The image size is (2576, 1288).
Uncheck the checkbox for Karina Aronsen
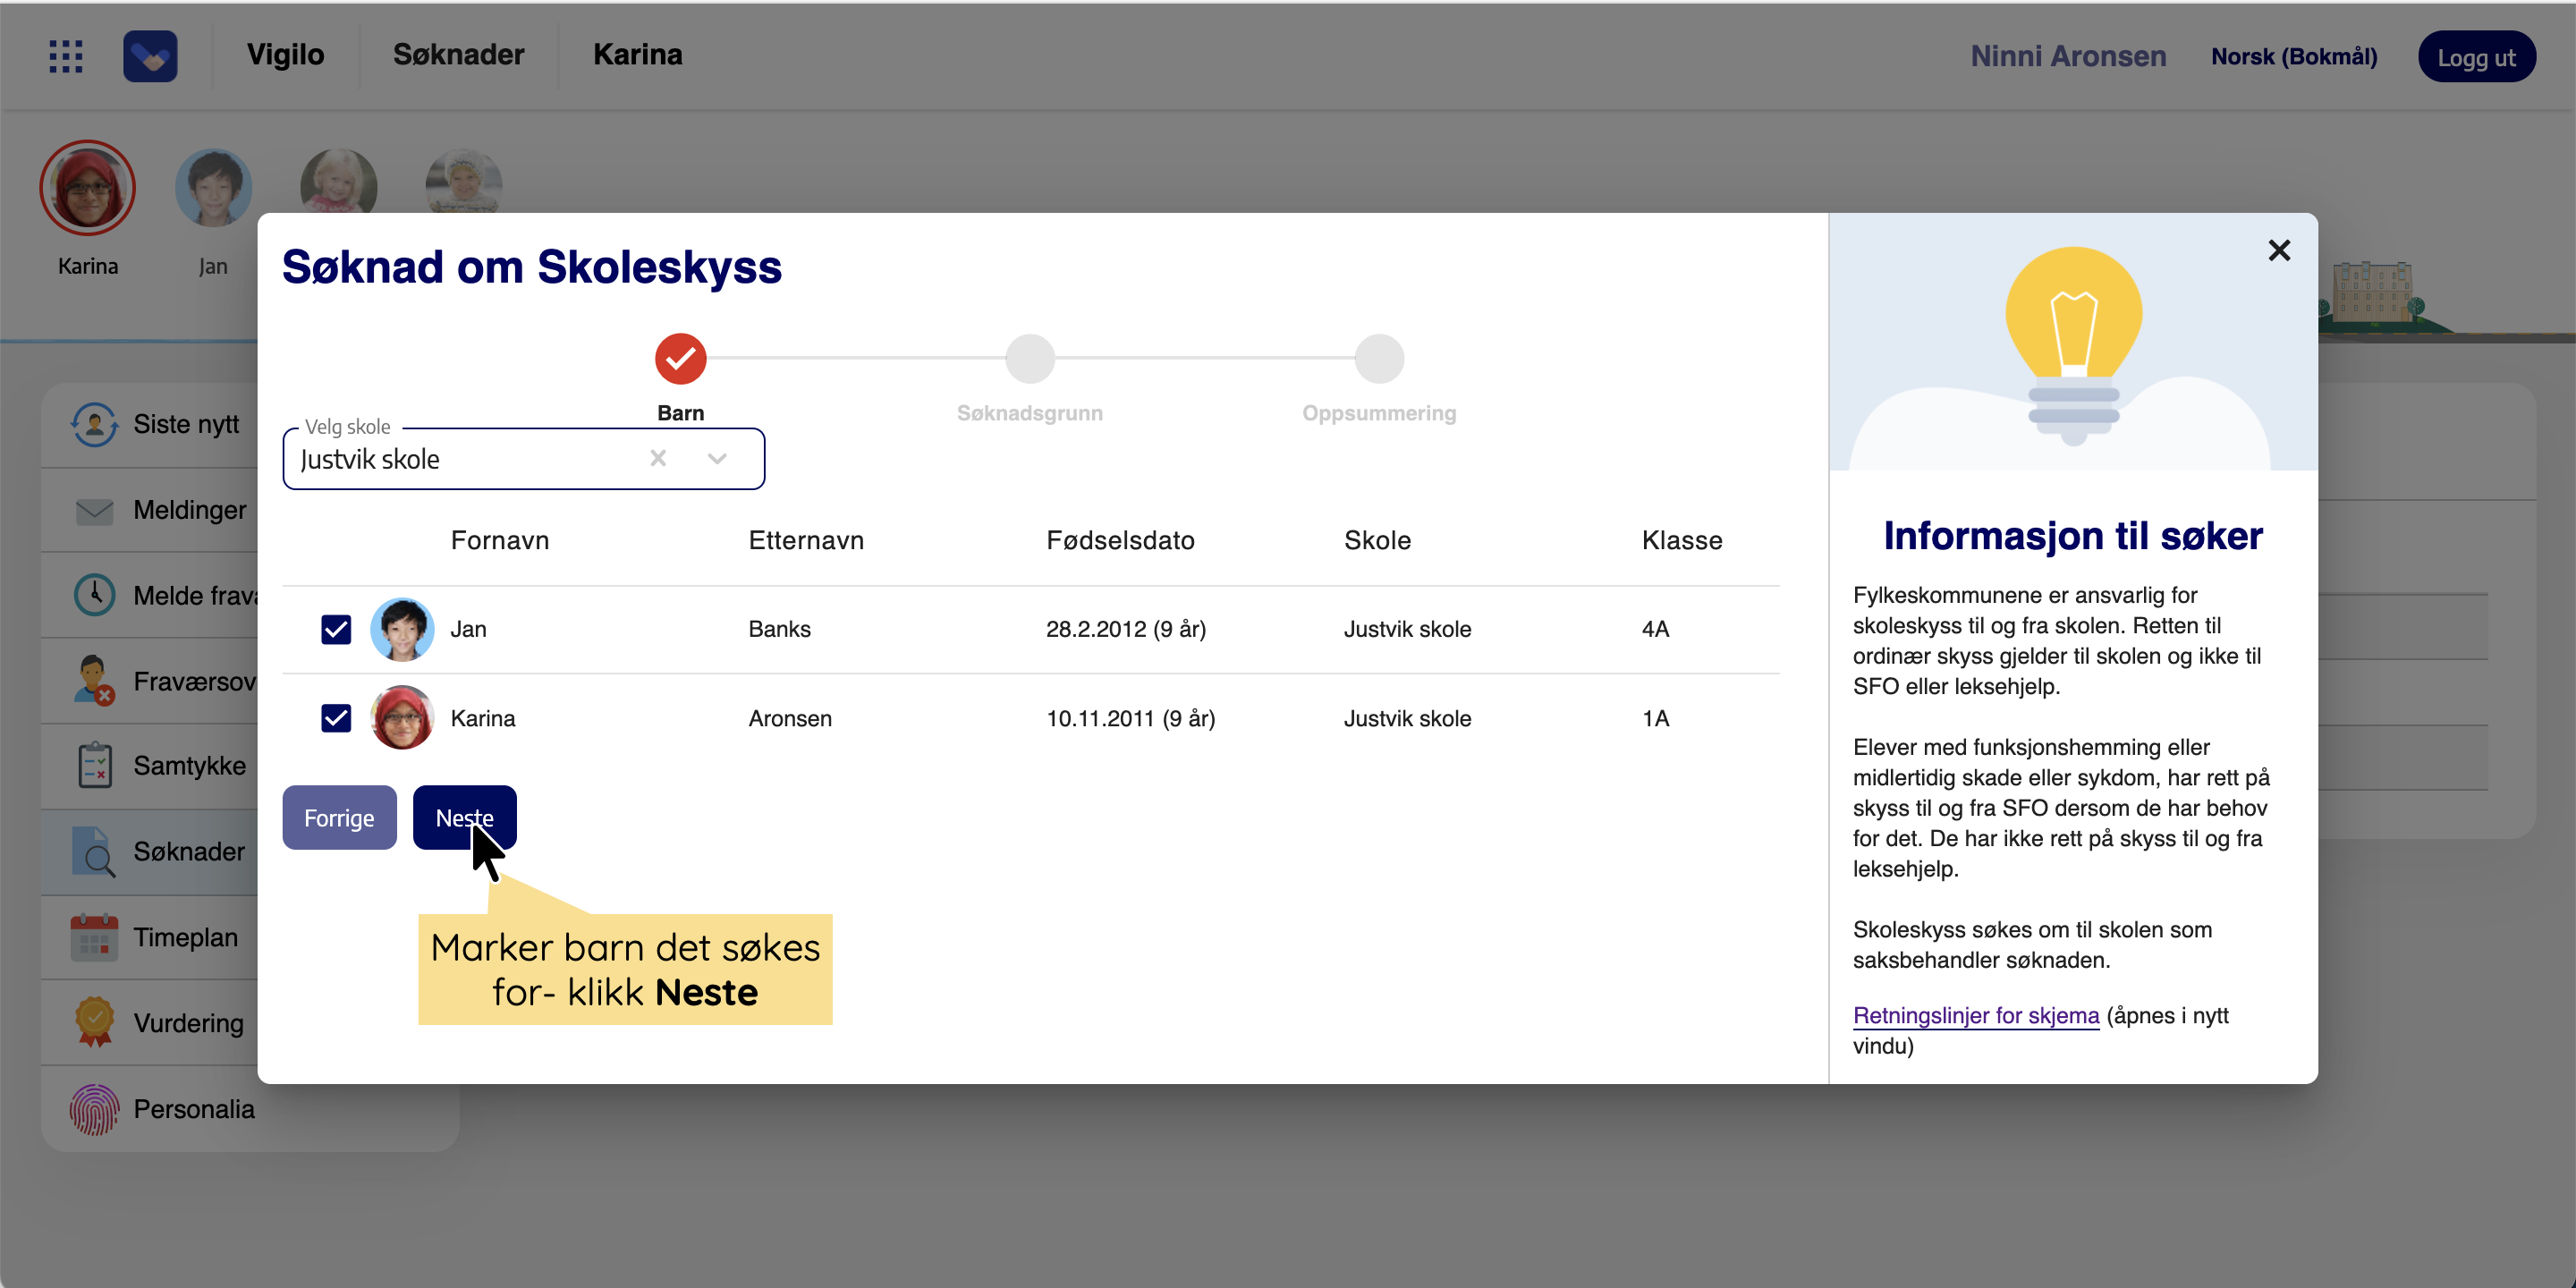point(336,718)
